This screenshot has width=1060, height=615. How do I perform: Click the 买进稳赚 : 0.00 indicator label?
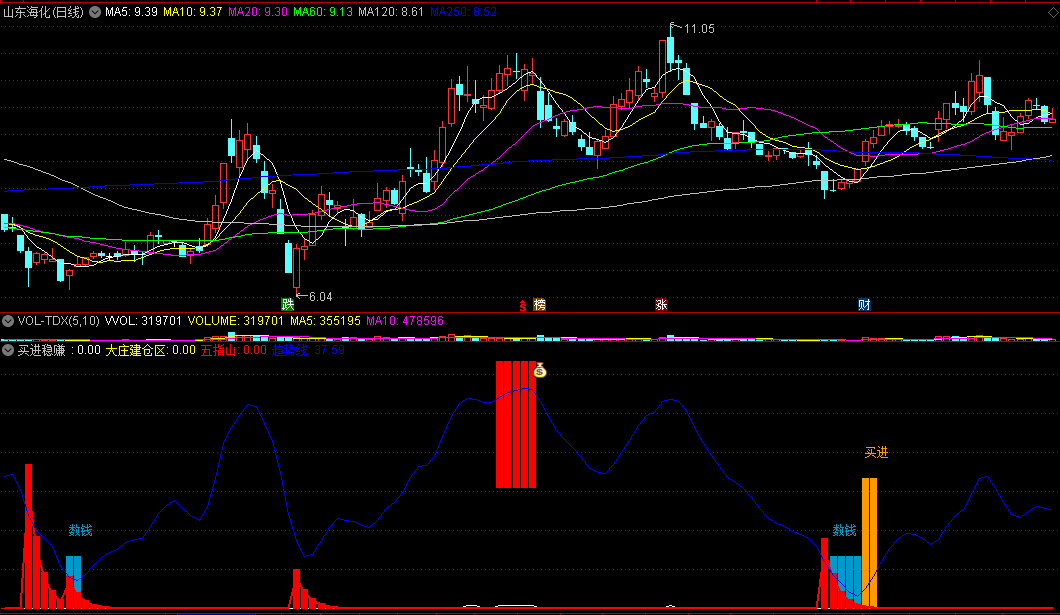coord(59,350)
